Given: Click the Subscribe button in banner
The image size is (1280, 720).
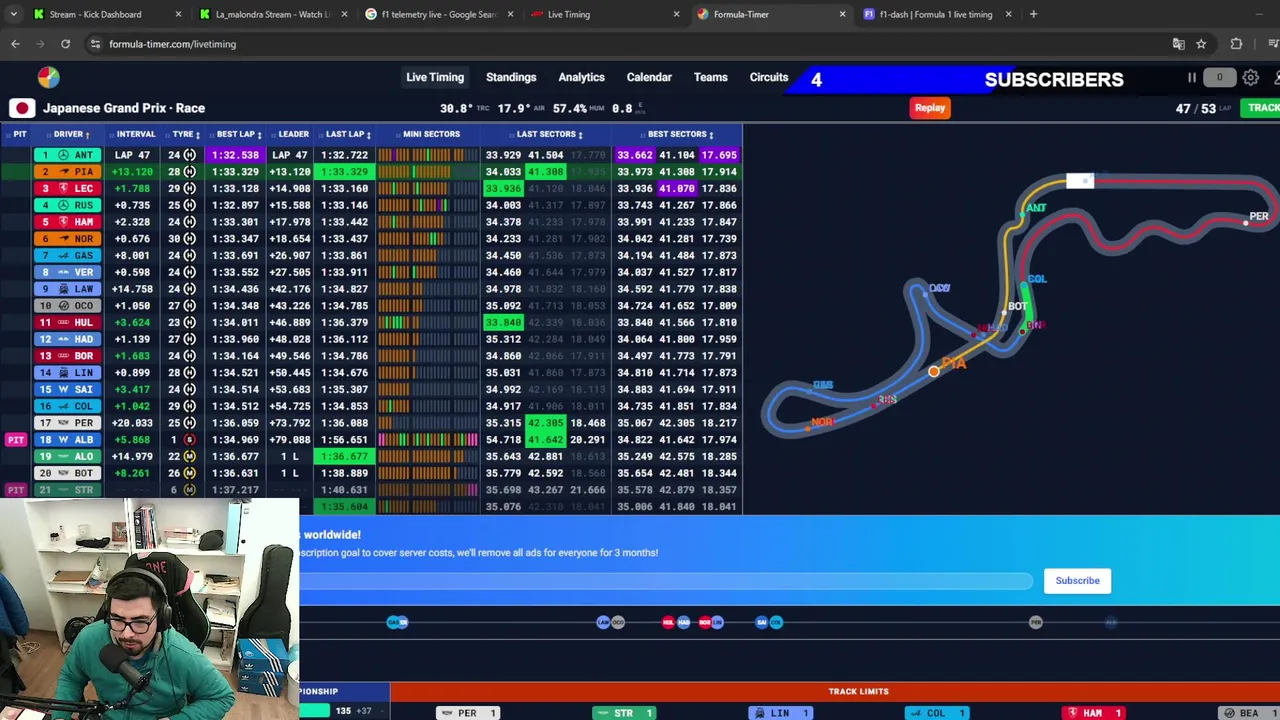Looking at the screenshot, I should [x=1077, y=581].
